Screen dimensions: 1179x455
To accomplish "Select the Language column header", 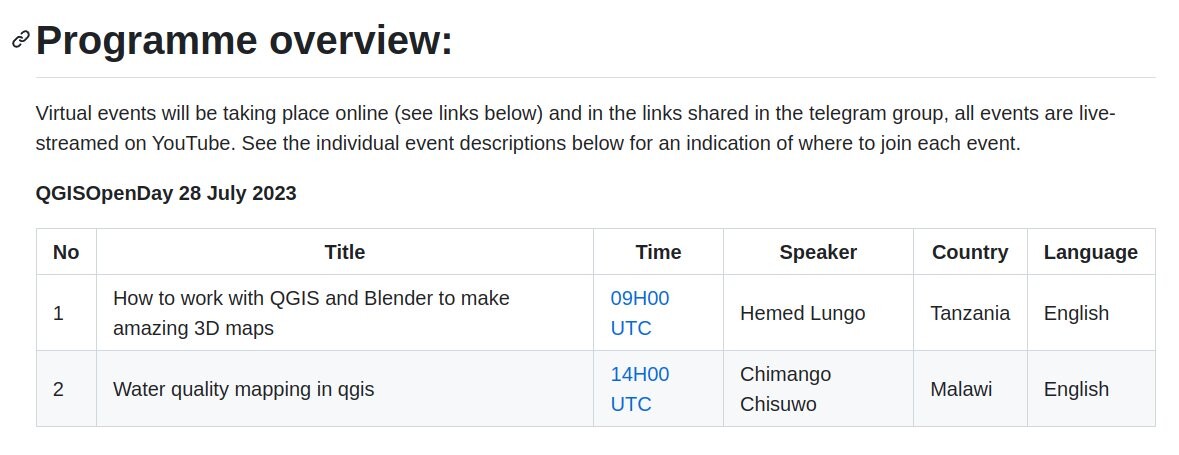I will 1091,252.
